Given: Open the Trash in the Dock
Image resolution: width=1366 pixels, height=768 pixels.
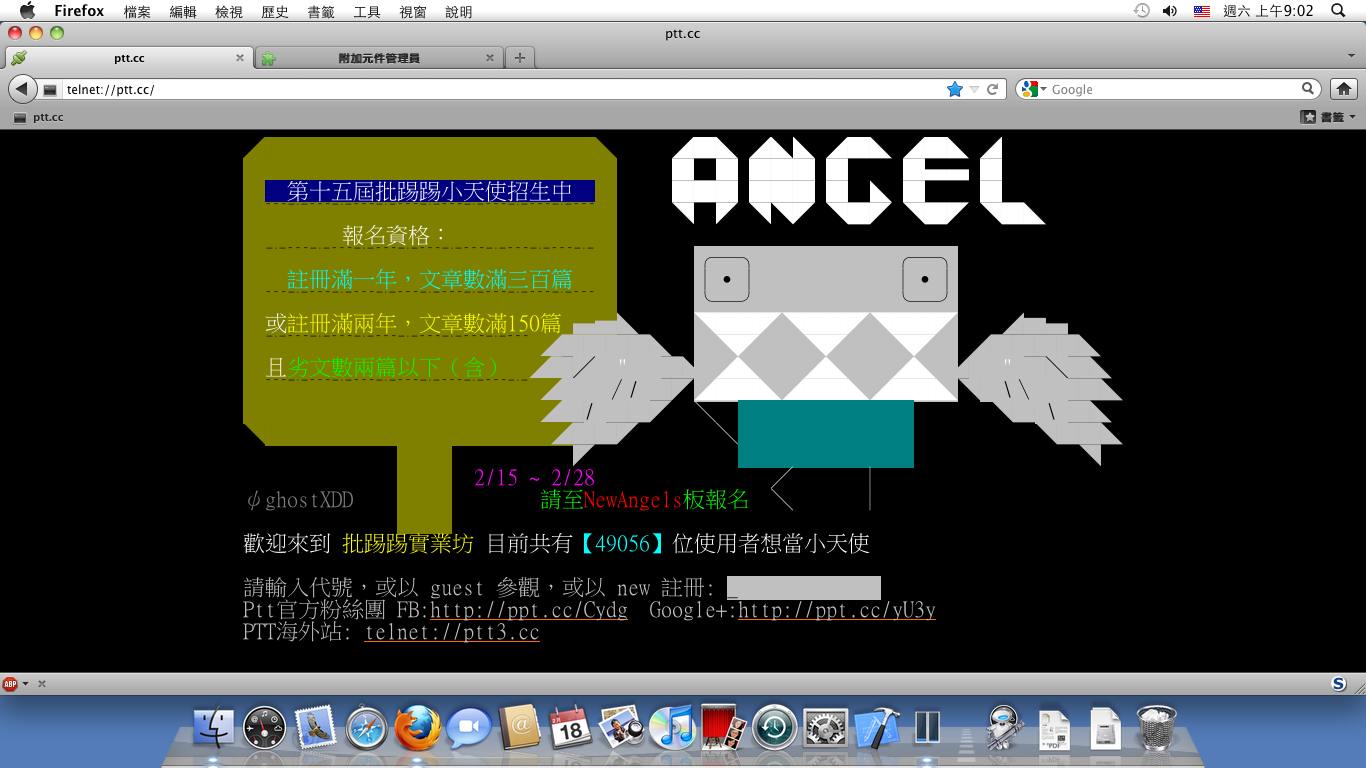Looking at the screenshot, I should point(1157,727).
